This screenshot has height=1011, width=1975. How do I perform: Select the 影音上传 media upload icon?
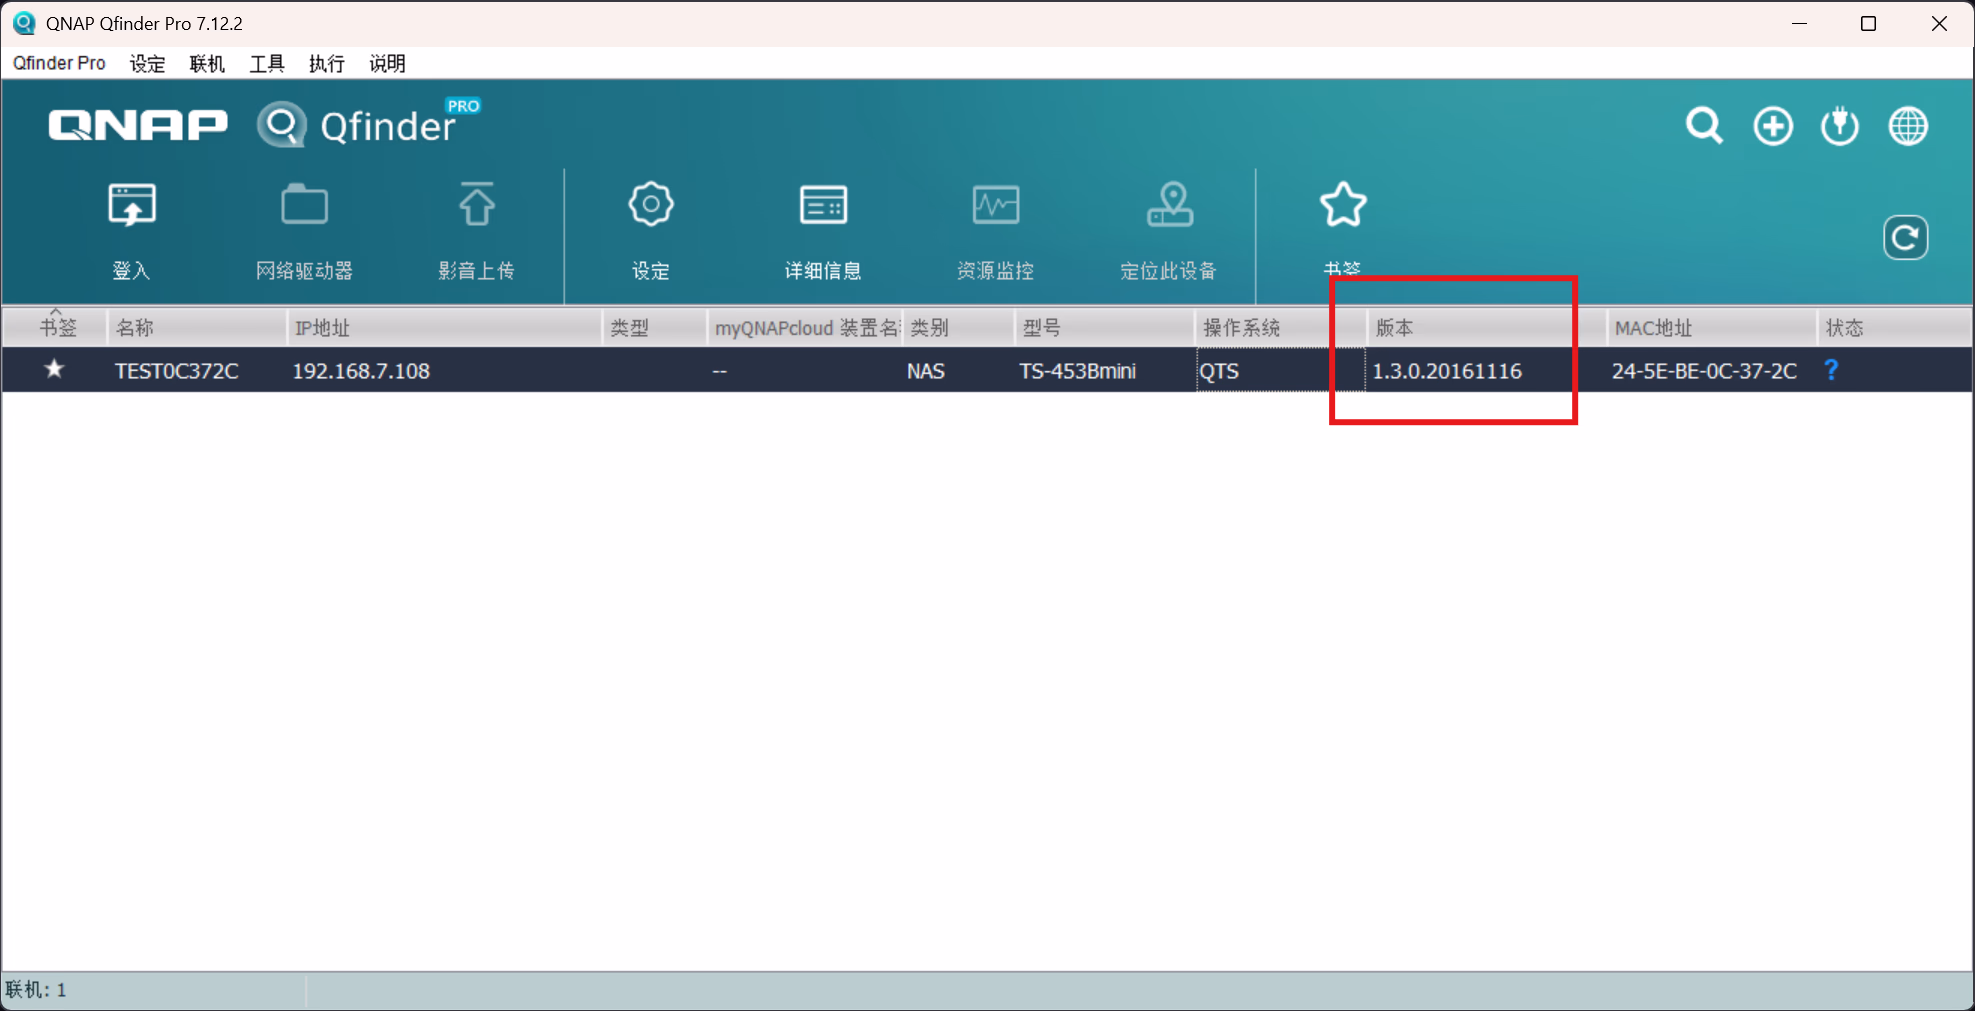[x=476, y=205]
